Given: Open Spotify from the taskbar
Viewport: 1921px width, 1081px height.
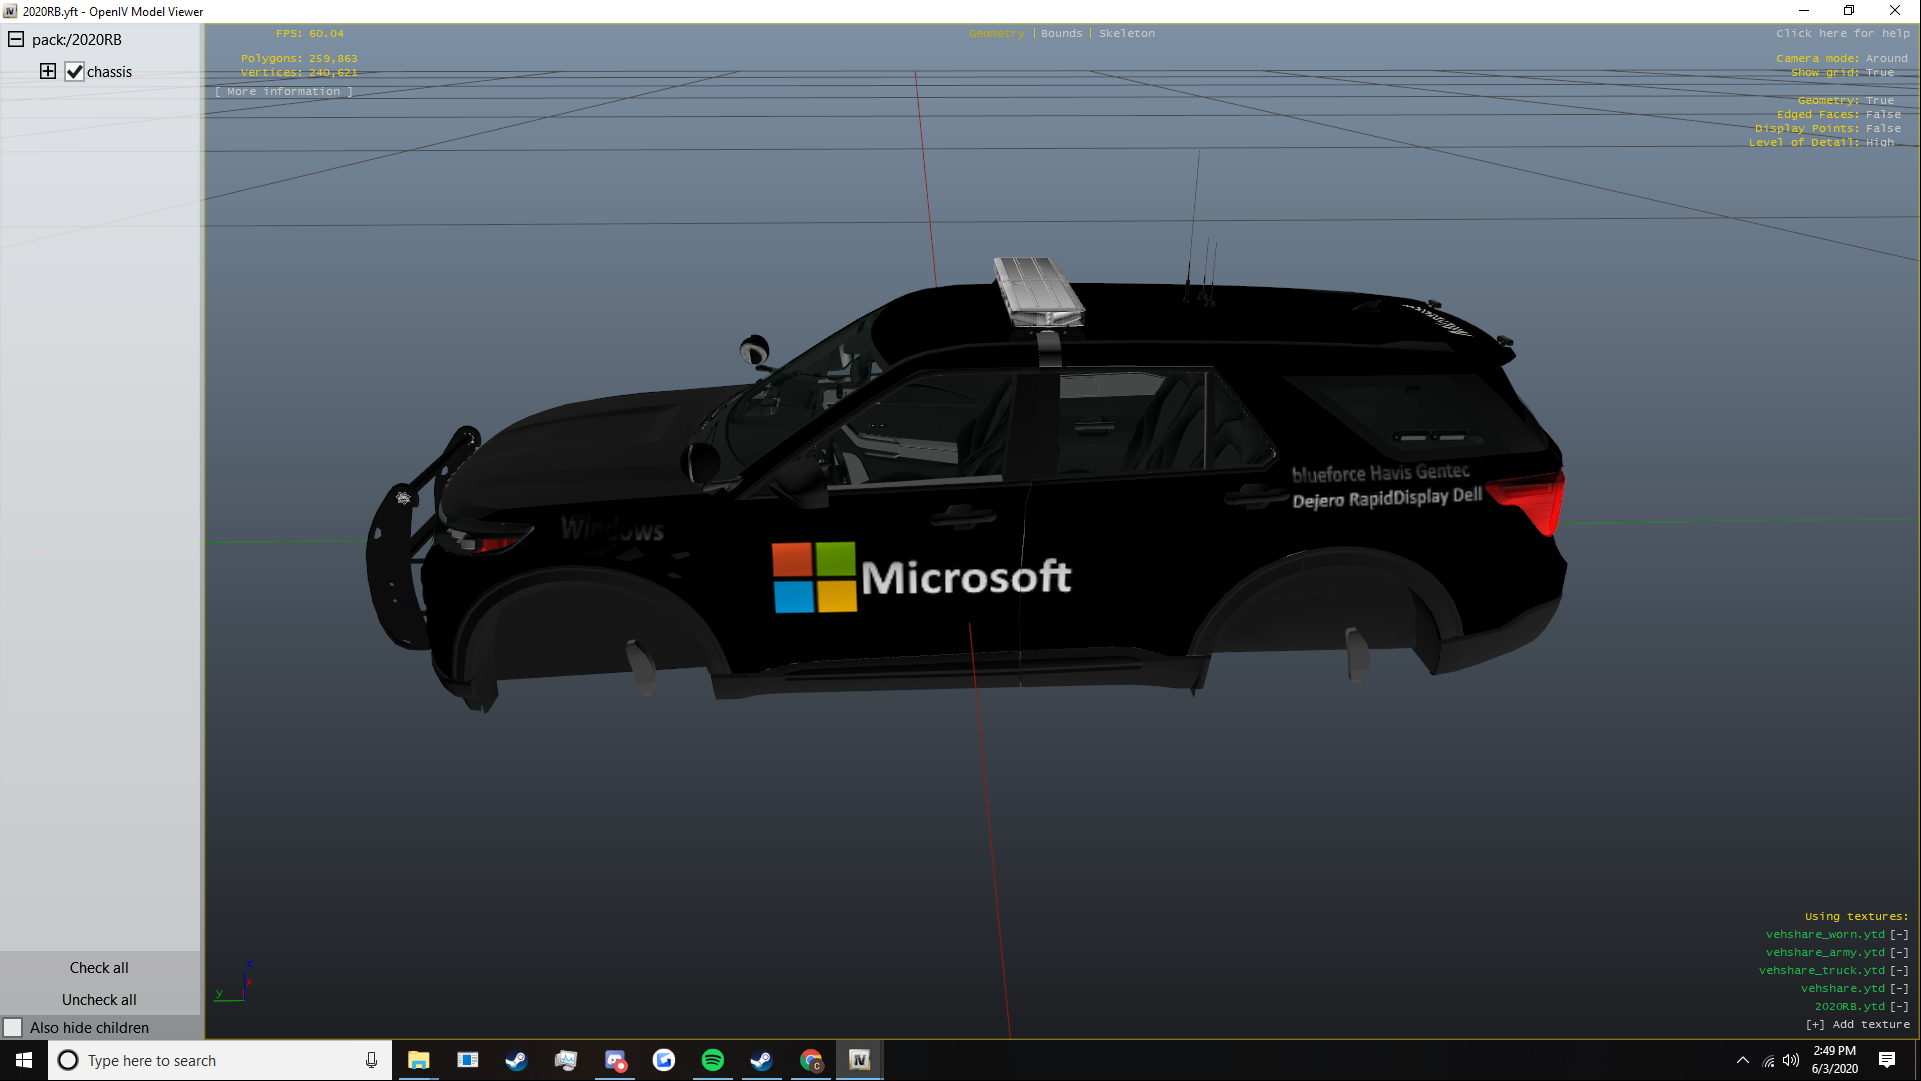Looking at the screenshot, I should pos(713,1060).
